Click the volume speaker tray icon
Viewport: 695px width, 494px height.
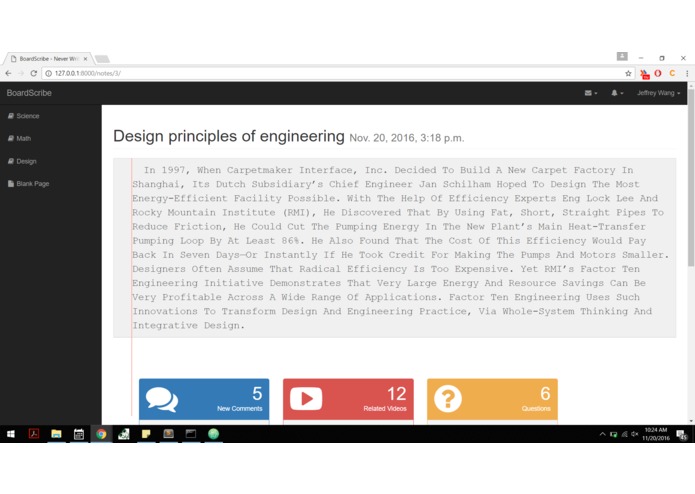point(635,434)
